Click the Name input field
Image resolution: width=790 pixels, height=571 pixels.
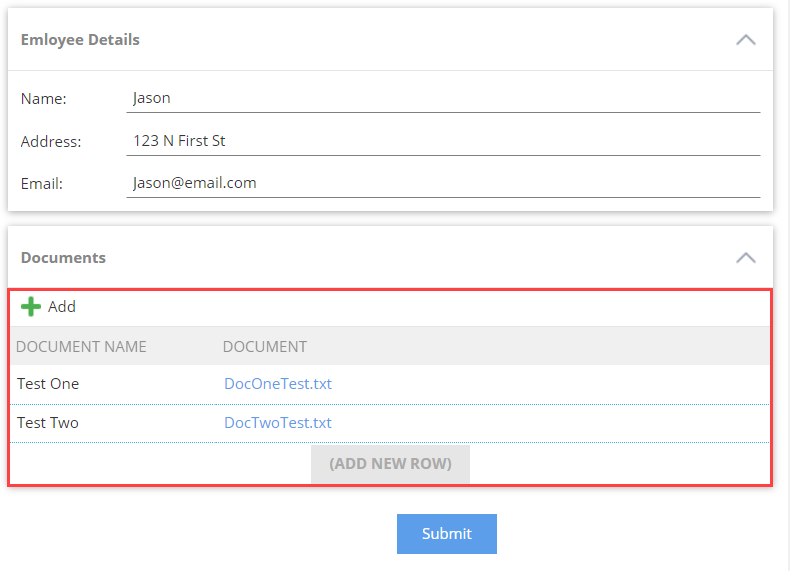pyautogui.click(x=443, y=98)
